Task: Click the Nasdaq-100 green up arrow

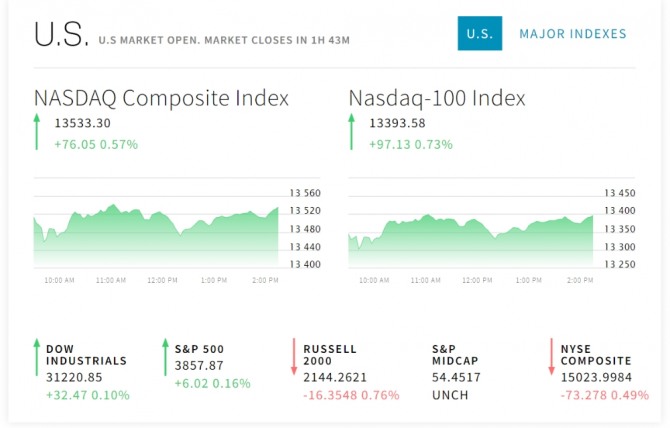Action: [x=351, y=132]
